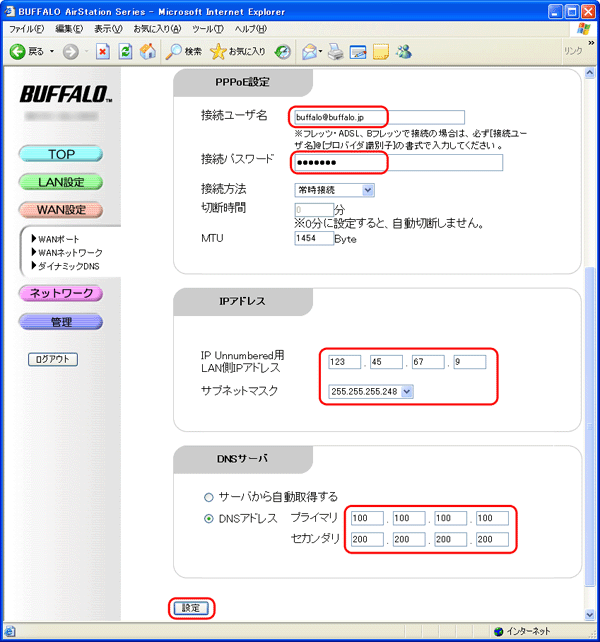The height and width of the screenshot is (642, 600).
Task: Click the MTU value field 1454
Action: [x=314, y=238]
